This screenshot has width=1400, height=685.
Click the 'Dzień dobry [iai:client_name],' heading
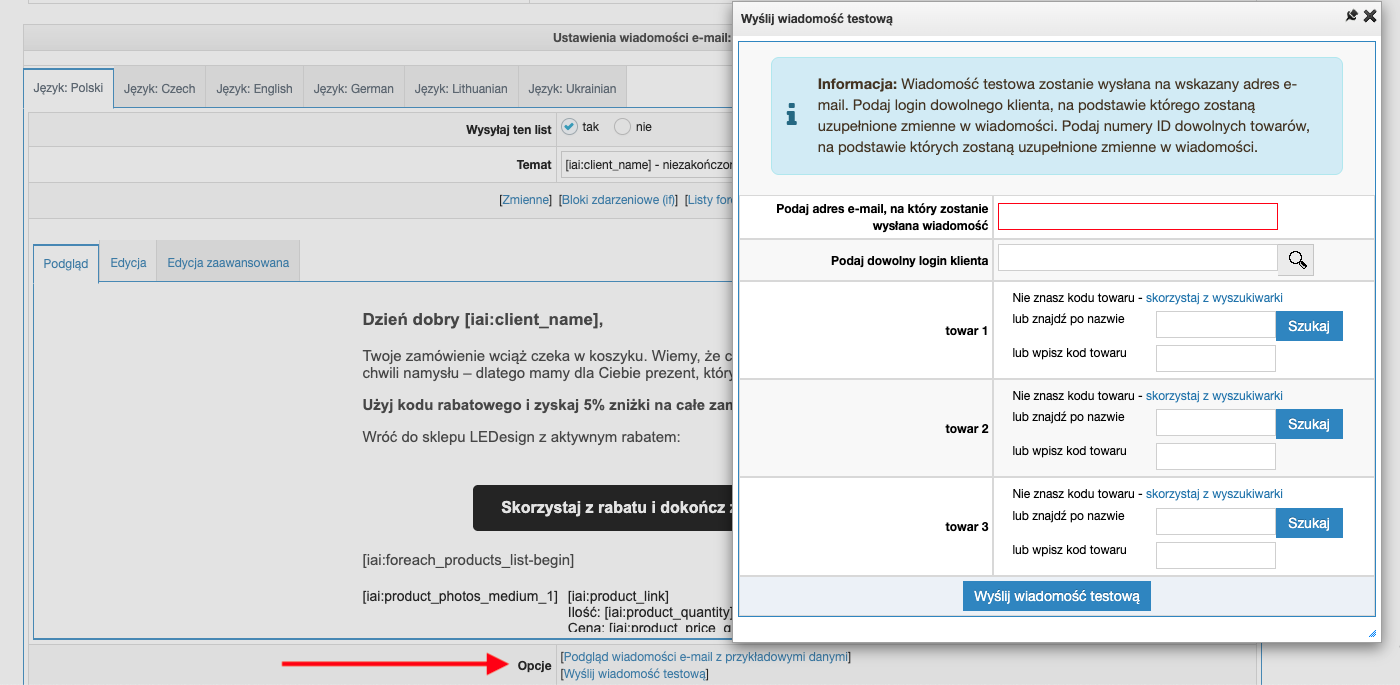click(483, 320)
